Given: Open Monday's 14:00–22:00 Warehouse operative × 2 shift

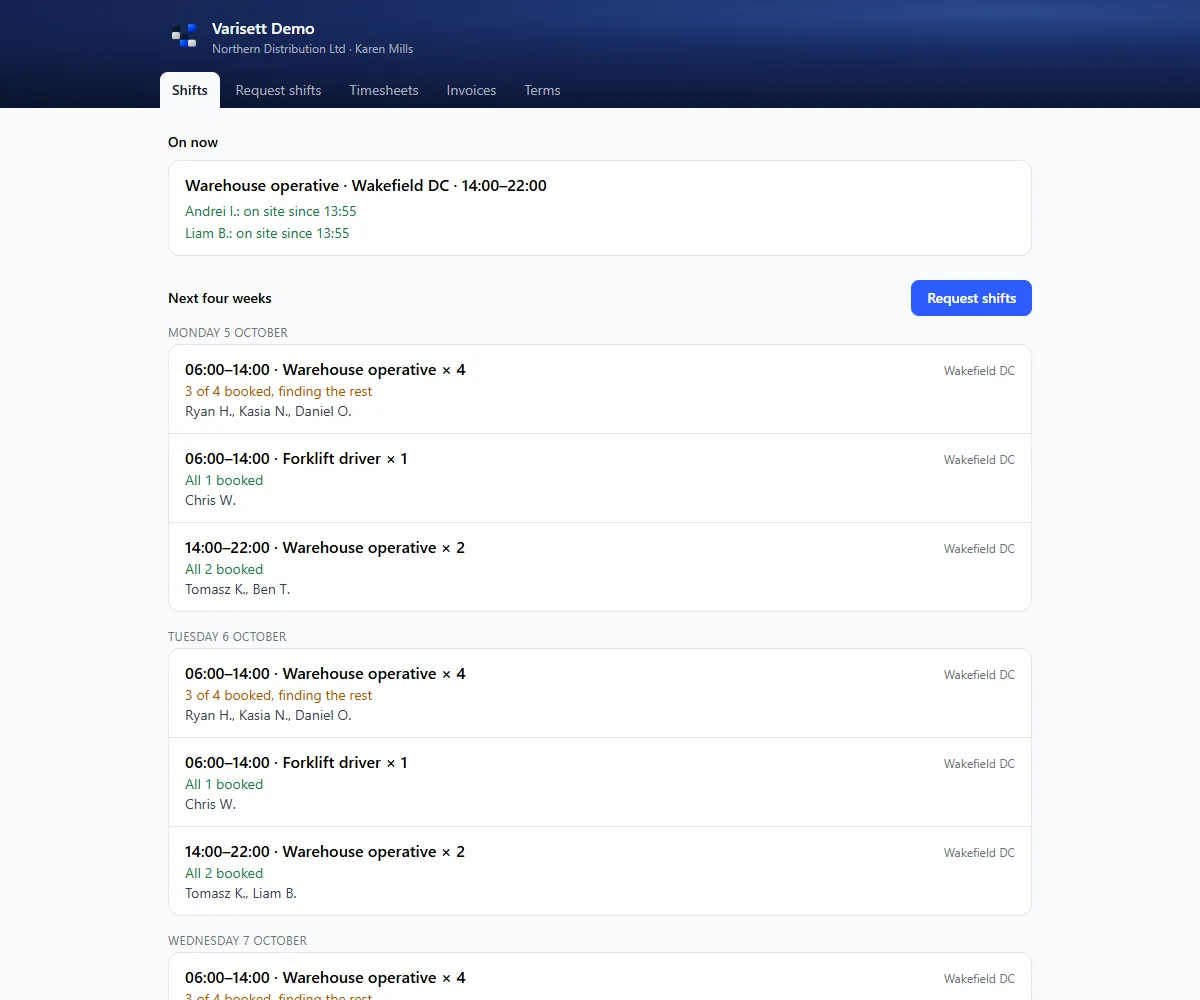Looking at the screenshot, I should [600, 567].
